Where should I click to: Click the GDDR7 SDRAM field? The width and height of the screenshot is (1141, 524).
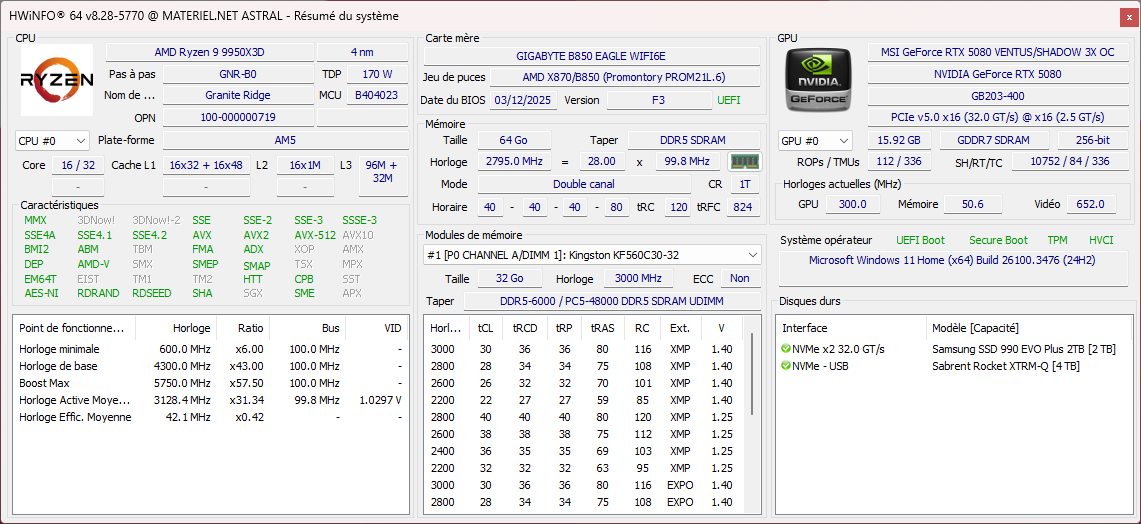(x=995, y=140)
